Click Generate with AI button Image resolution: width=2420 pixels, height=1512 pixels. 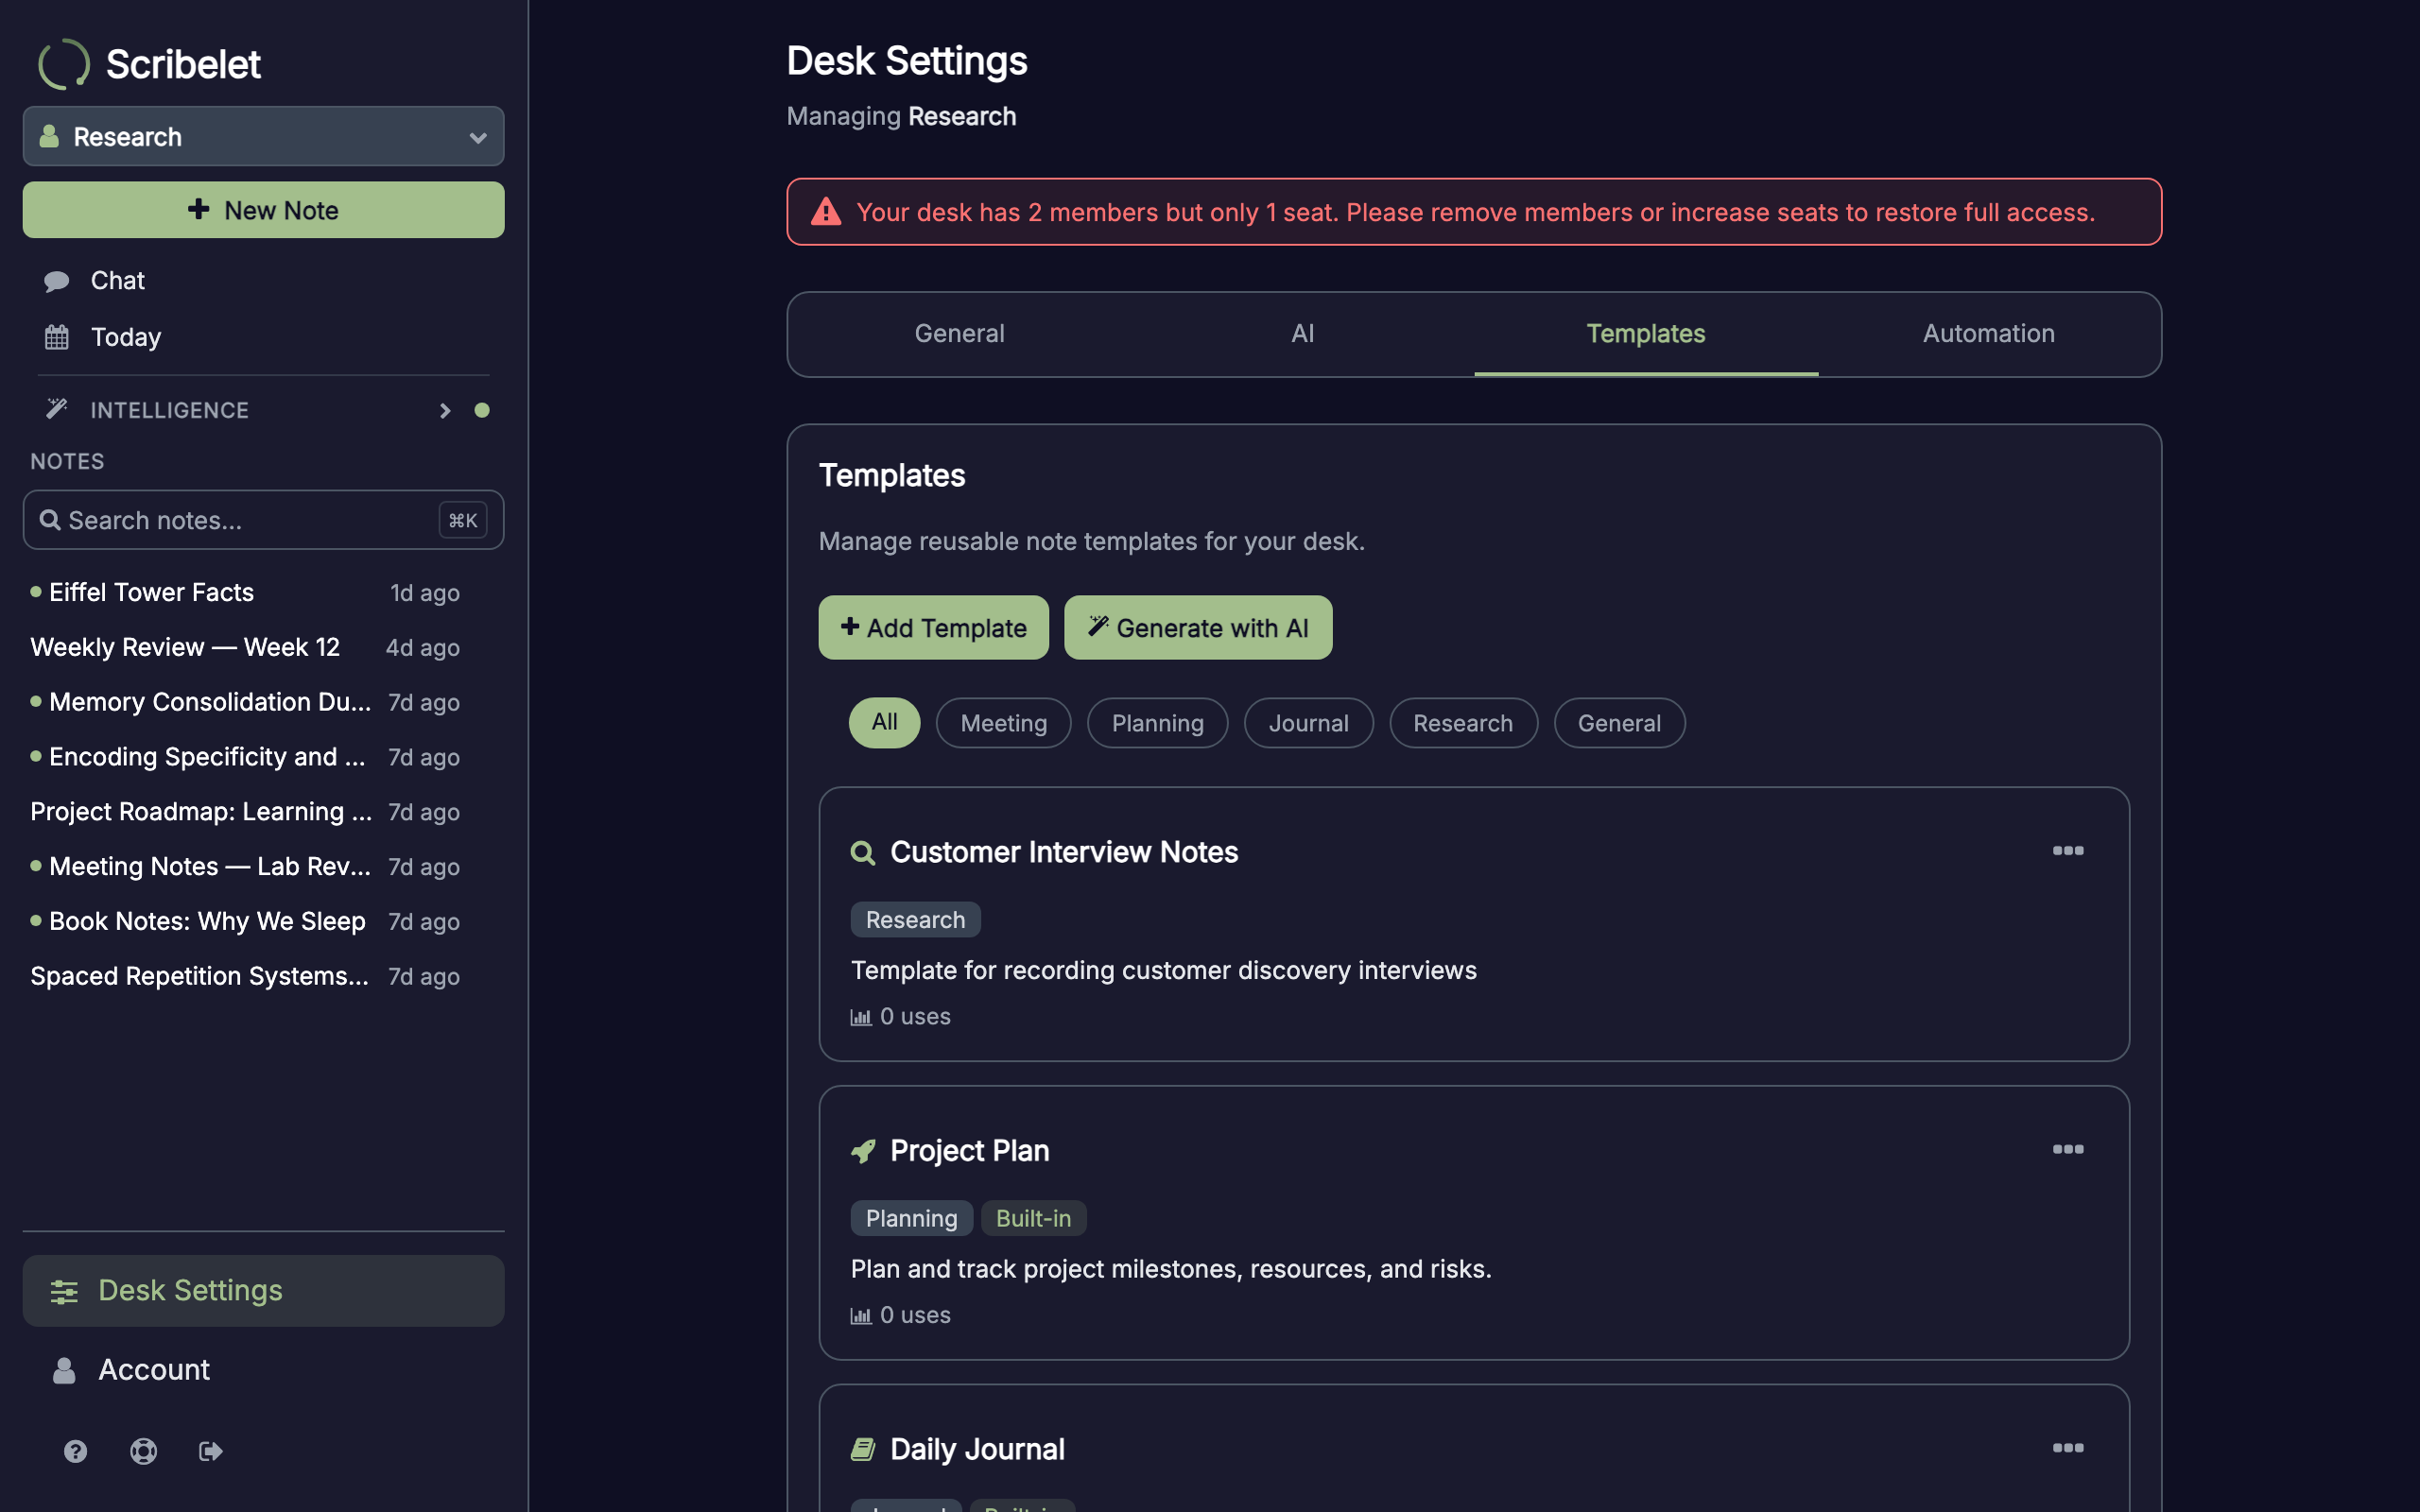[1198, 627]
